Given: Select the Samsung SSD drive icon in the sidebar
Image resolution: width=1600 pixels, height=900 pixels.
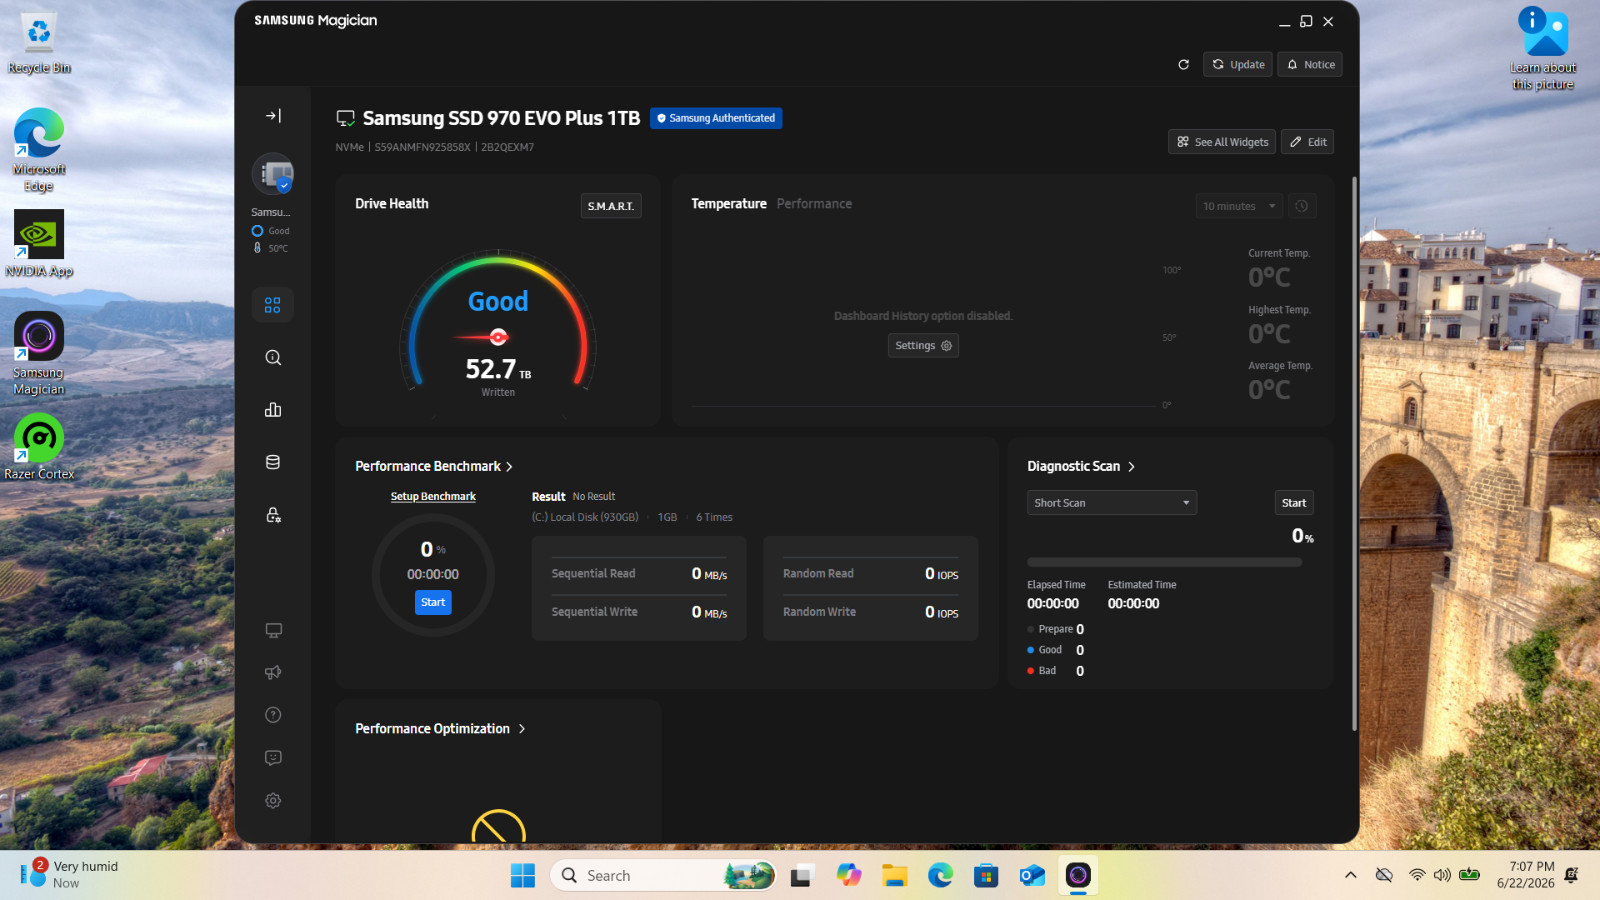Looking at the screenshot, I should pos(273,175).
